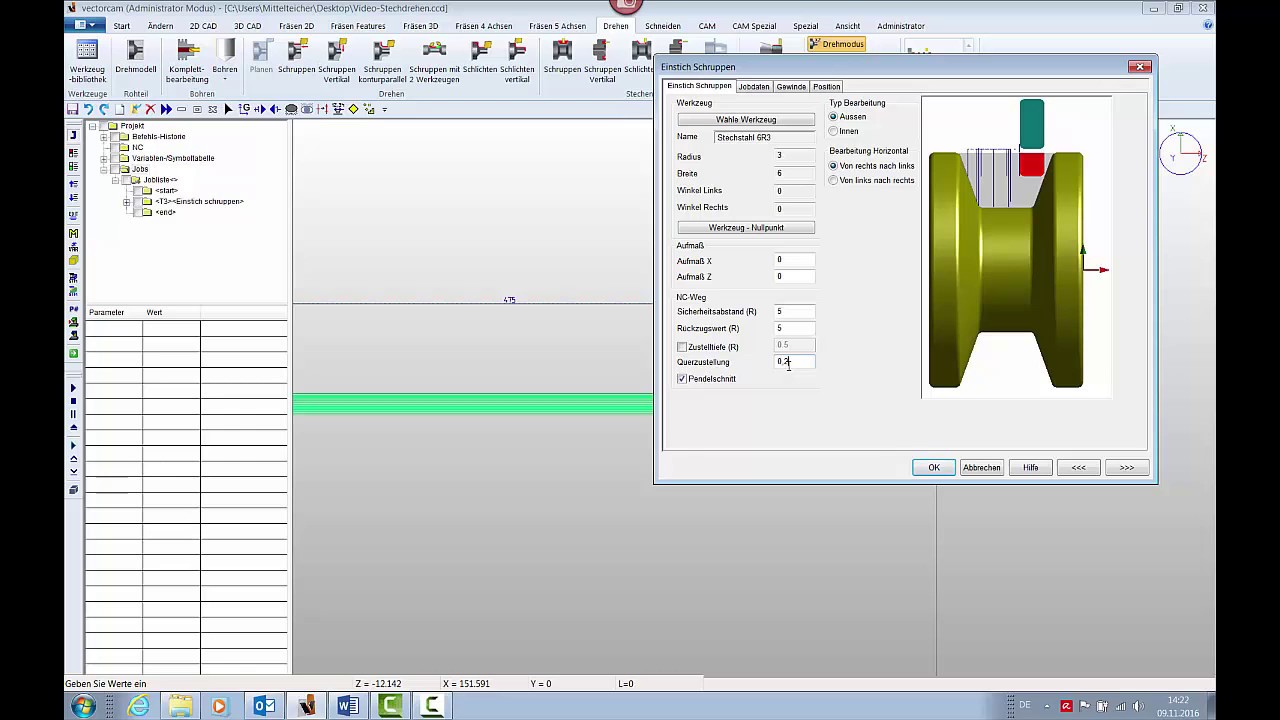Click the Abbrechen button
1280x720 pixels.
pyautogui.click(x=981, y=468)
